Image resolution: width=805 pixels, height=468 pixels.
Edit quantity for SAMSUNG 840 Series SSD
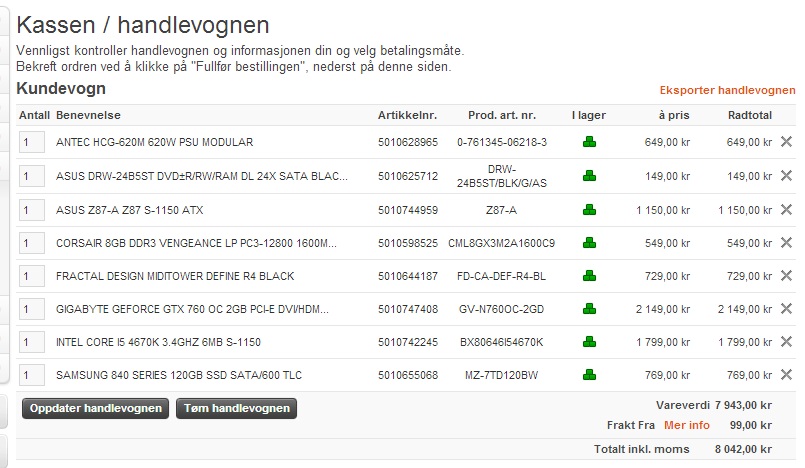coord(32,375)
